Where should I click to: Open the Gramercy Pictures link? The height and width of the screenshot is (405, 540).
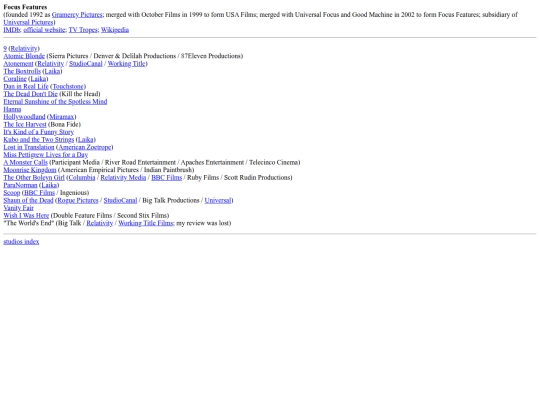(77, 15)
